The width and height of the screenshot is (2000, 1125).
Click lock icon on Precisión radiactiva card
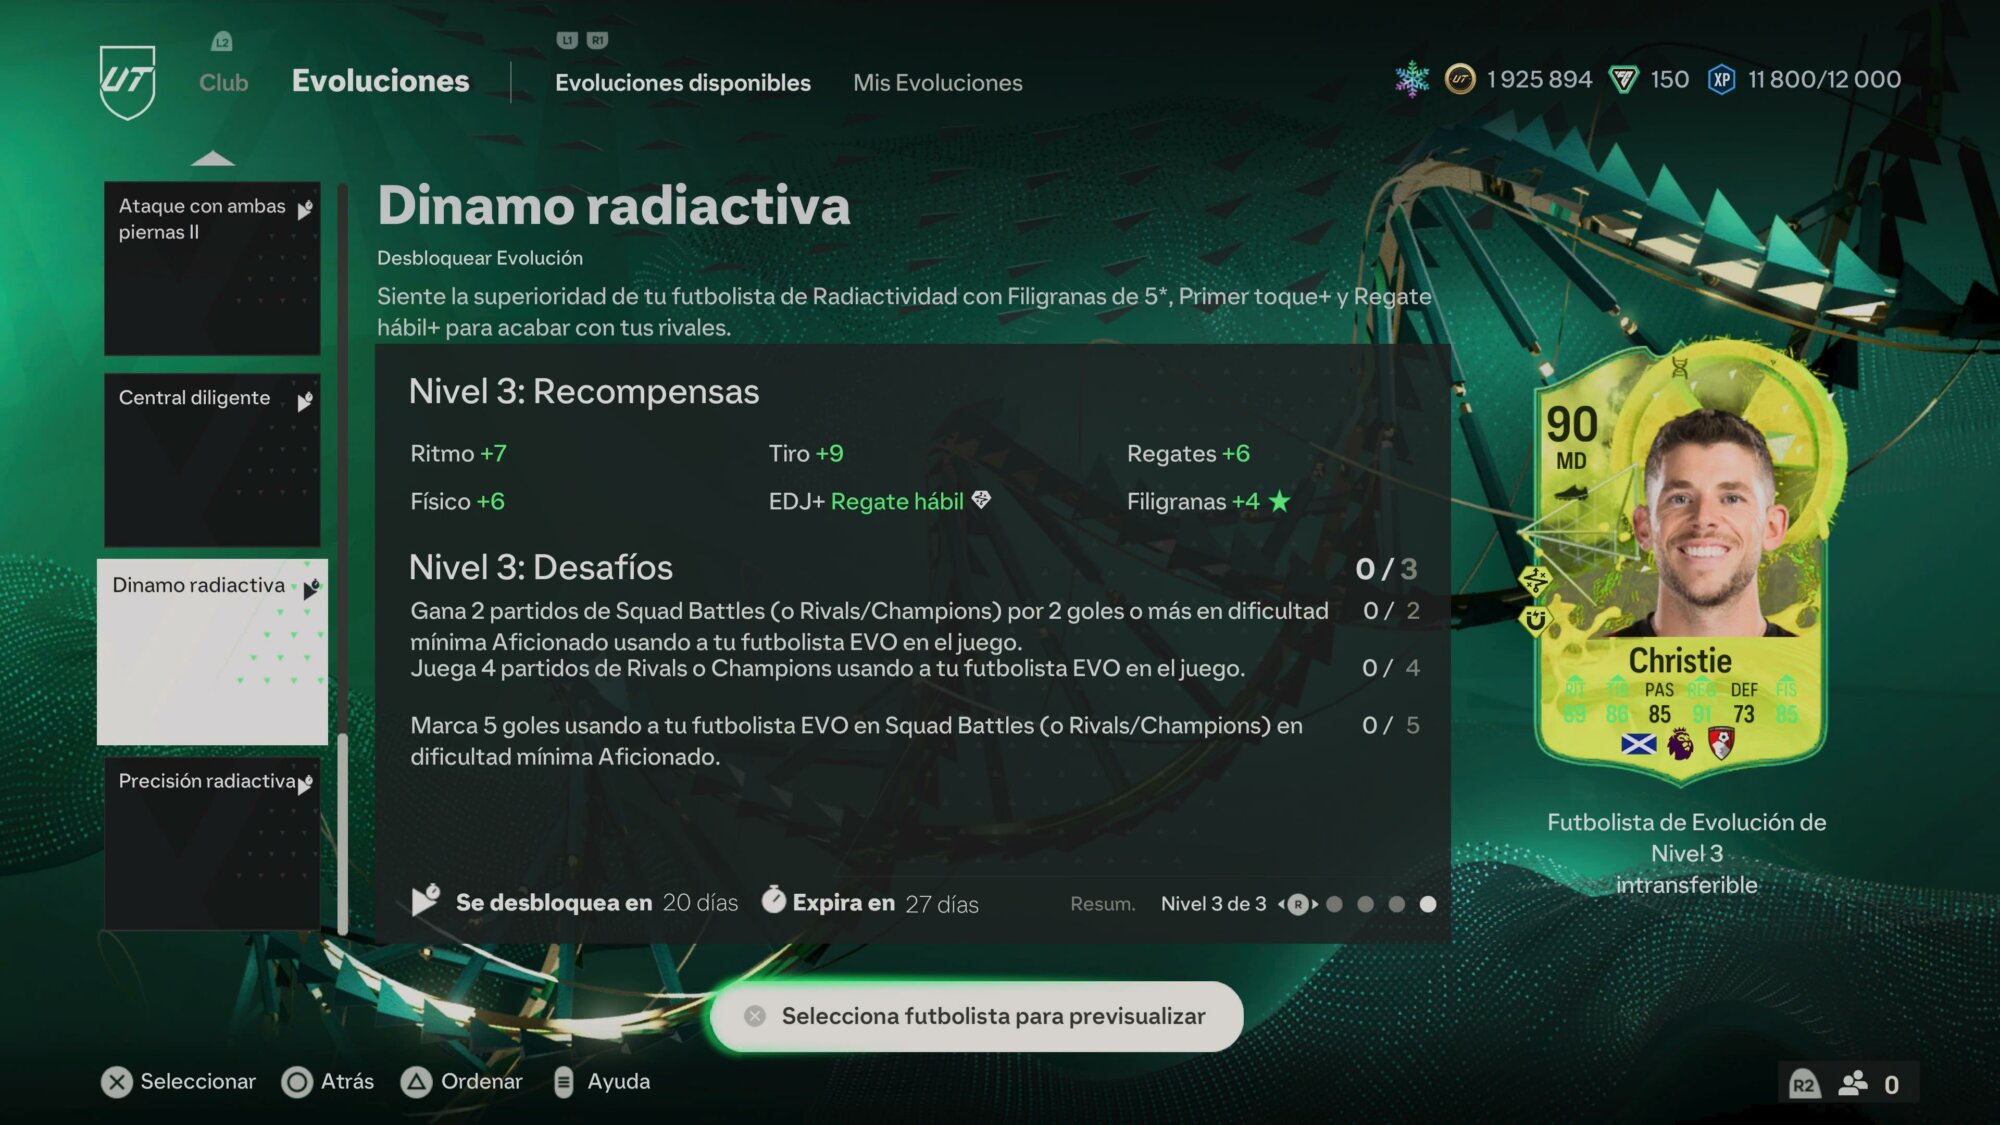(x=305, y=784)
